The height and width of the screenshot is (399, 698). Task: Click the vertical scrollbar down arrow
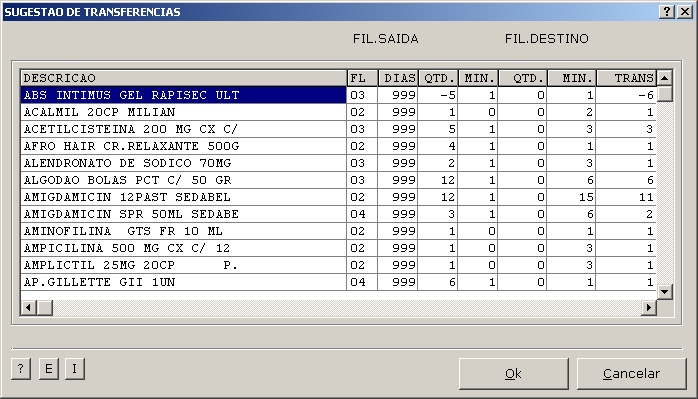click(665, 292)
